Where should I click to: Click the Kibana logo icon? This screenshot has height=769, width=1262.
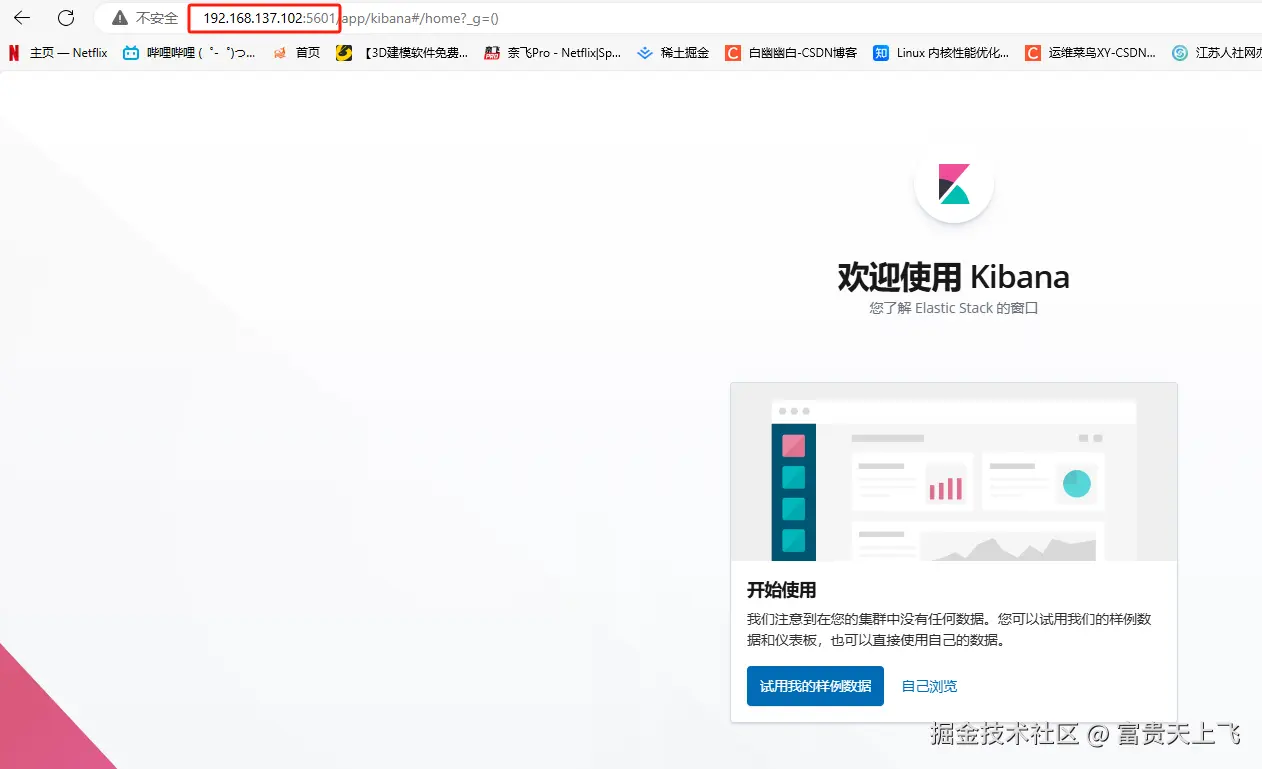click(x=954, y=184)
